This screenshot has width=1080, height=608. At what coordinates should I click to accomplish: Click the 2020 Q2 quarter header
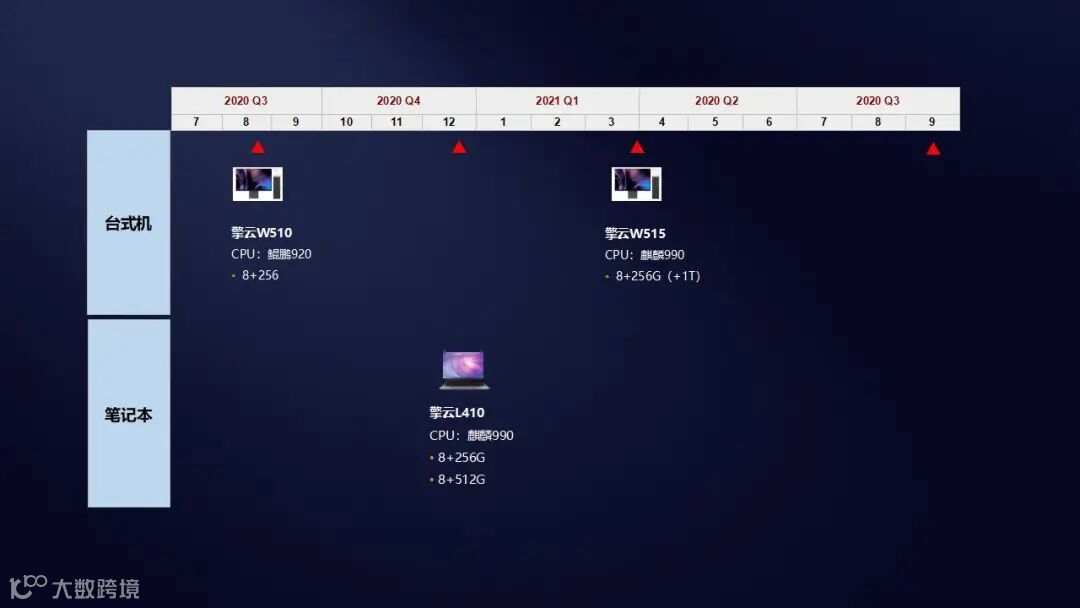pyautogui.click(x=717, y=101)
